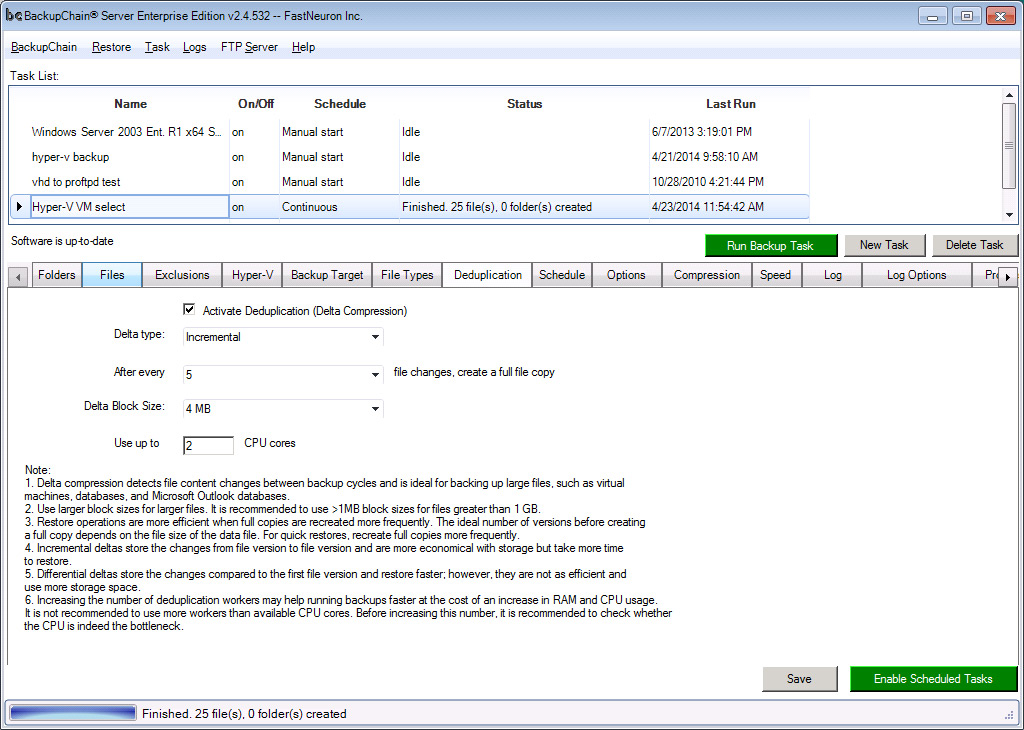Viewport: 1024px width, 730px height.
Task: Switch to the File Types tab
Action: point(407,275)
